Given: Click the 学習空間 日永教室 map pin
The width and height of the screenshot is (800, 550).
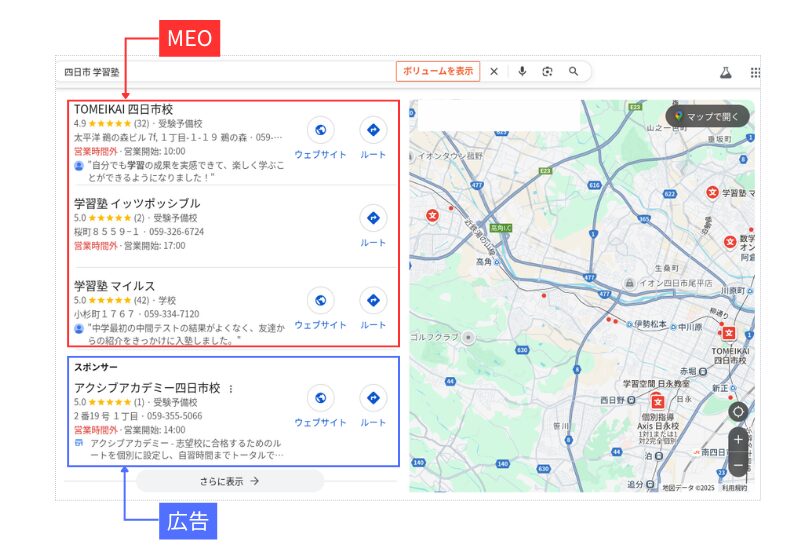Looking at the screenshot, I should (x=658, y=401).
